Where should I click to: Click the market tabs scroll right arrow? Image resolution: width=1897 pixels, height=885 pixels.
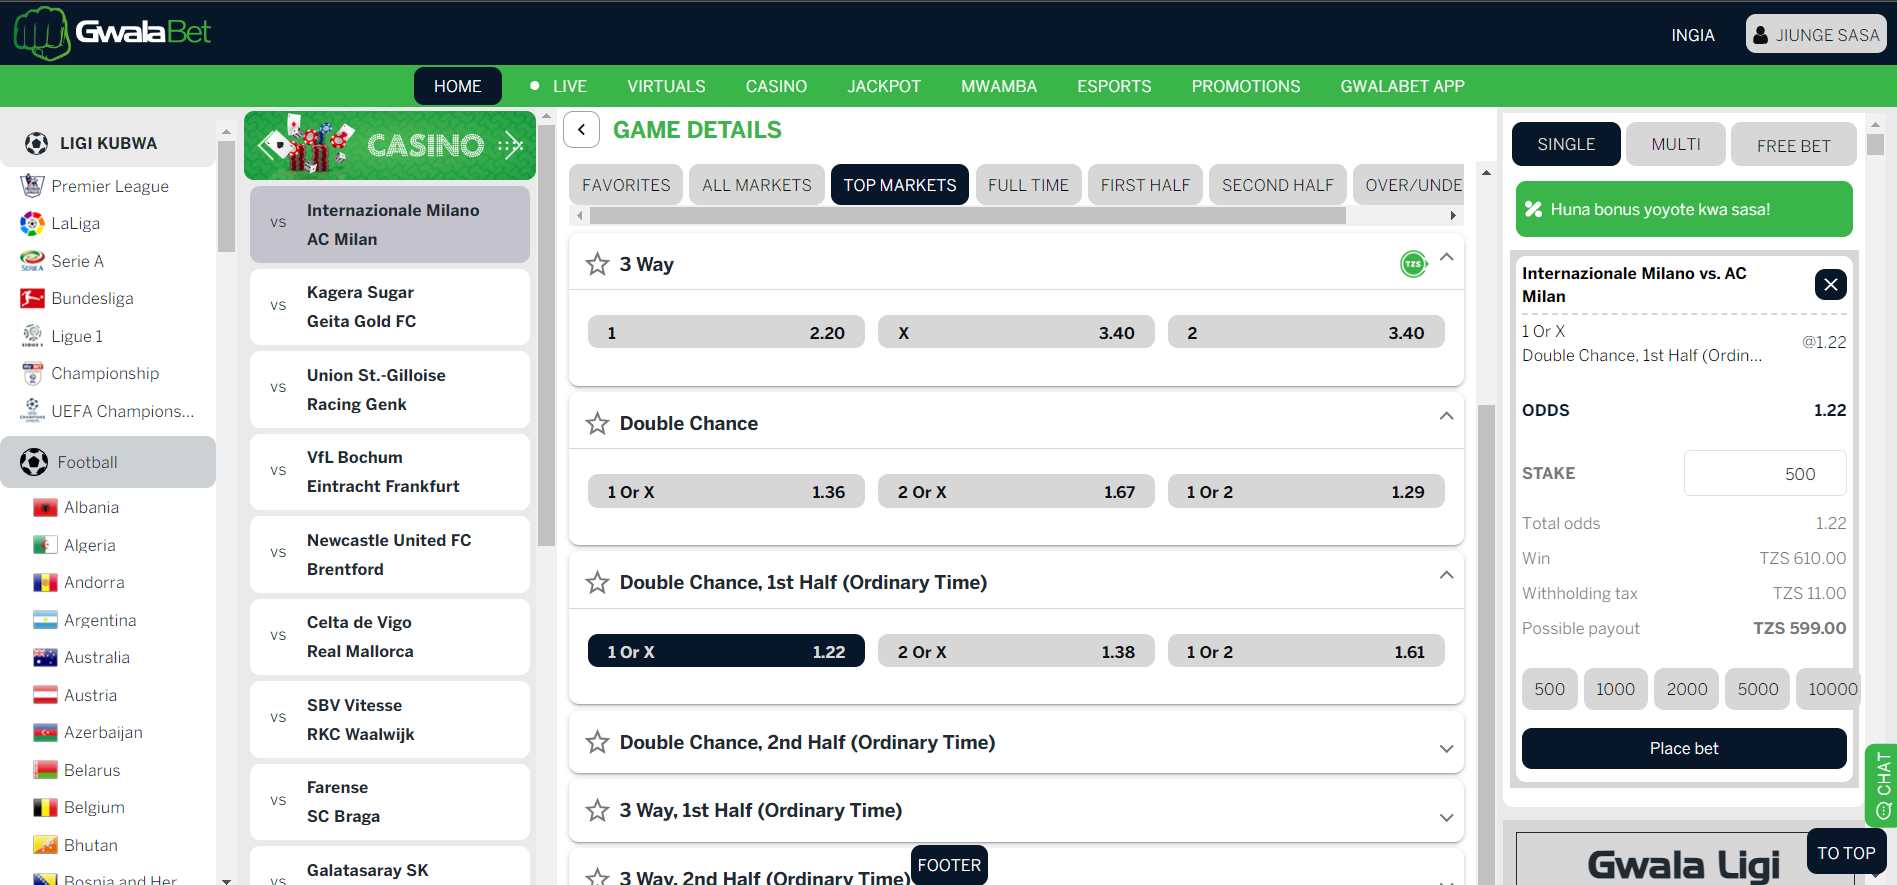pyautogui.click(x=1453, y=215)
